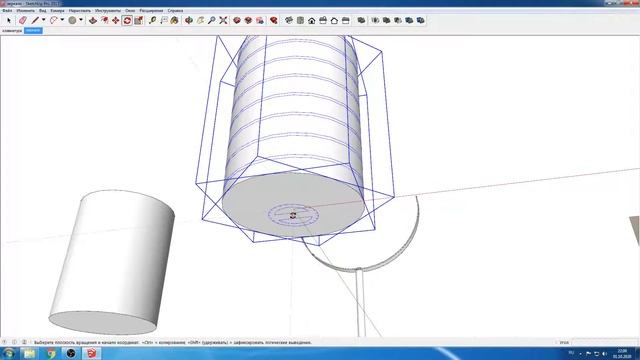Open the 3D Warehouse icon
Image resolution: width=640 pixels, height=360 pixels.
tap(237, 20)
